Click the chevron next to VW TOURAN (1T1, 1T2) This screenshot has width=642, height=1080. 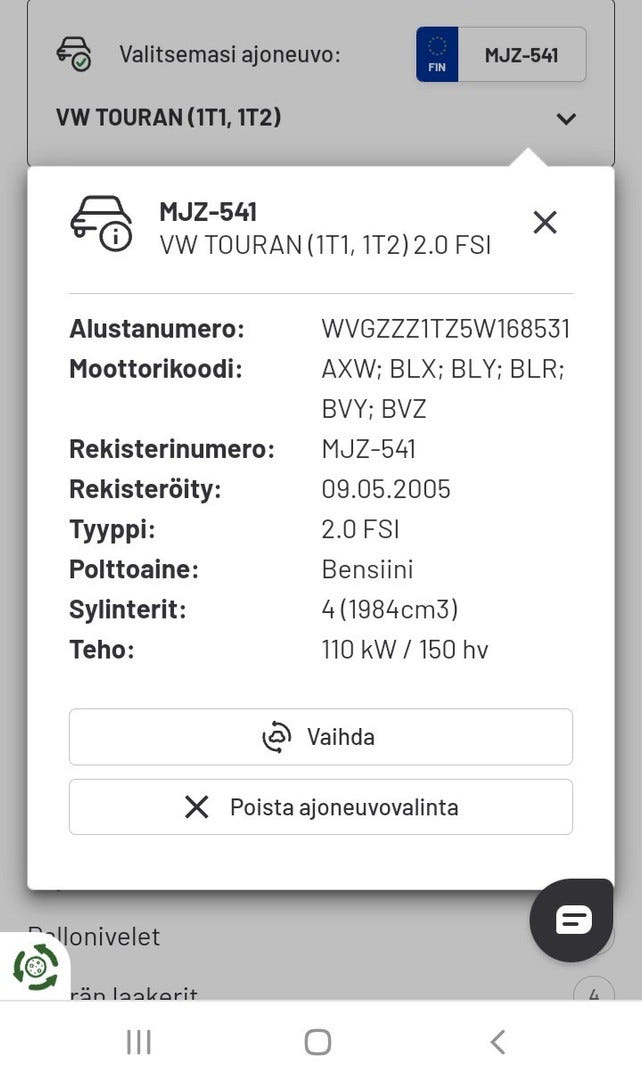click(566, 118)
